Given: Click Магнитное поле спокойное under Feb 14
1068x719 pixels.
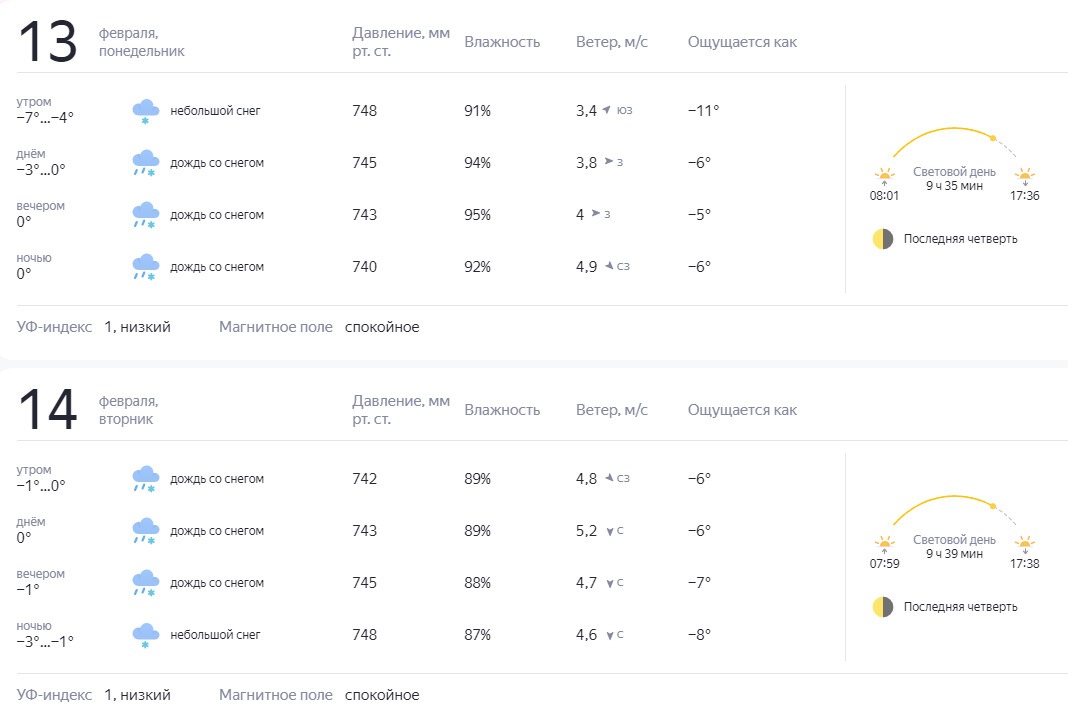Looking at the screenshot, I should [x=382, y=695].
